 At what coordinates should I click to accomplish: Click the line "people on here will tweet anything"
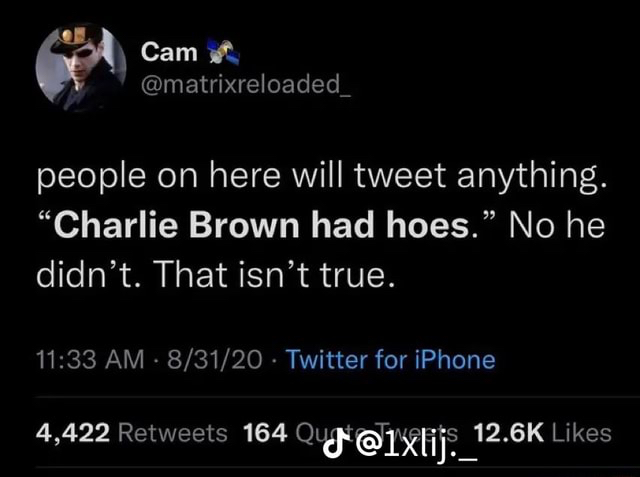(320, 180)
